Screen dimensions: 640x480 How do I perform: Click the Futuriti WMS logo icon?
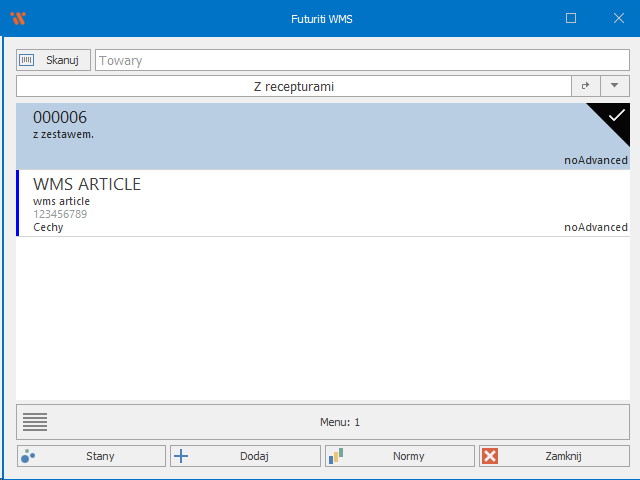coord(18,18)
